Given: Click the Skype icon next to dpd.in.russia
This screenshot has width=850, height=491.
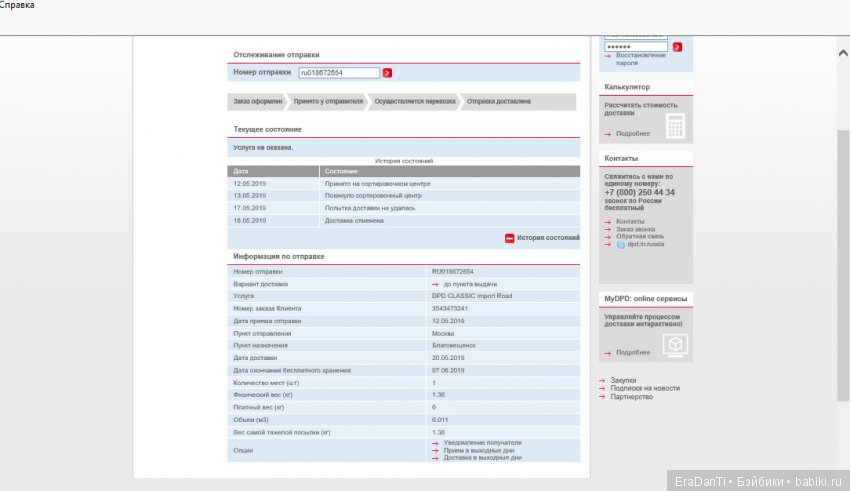Looking at the screenshot, I should tap(620, 244).
